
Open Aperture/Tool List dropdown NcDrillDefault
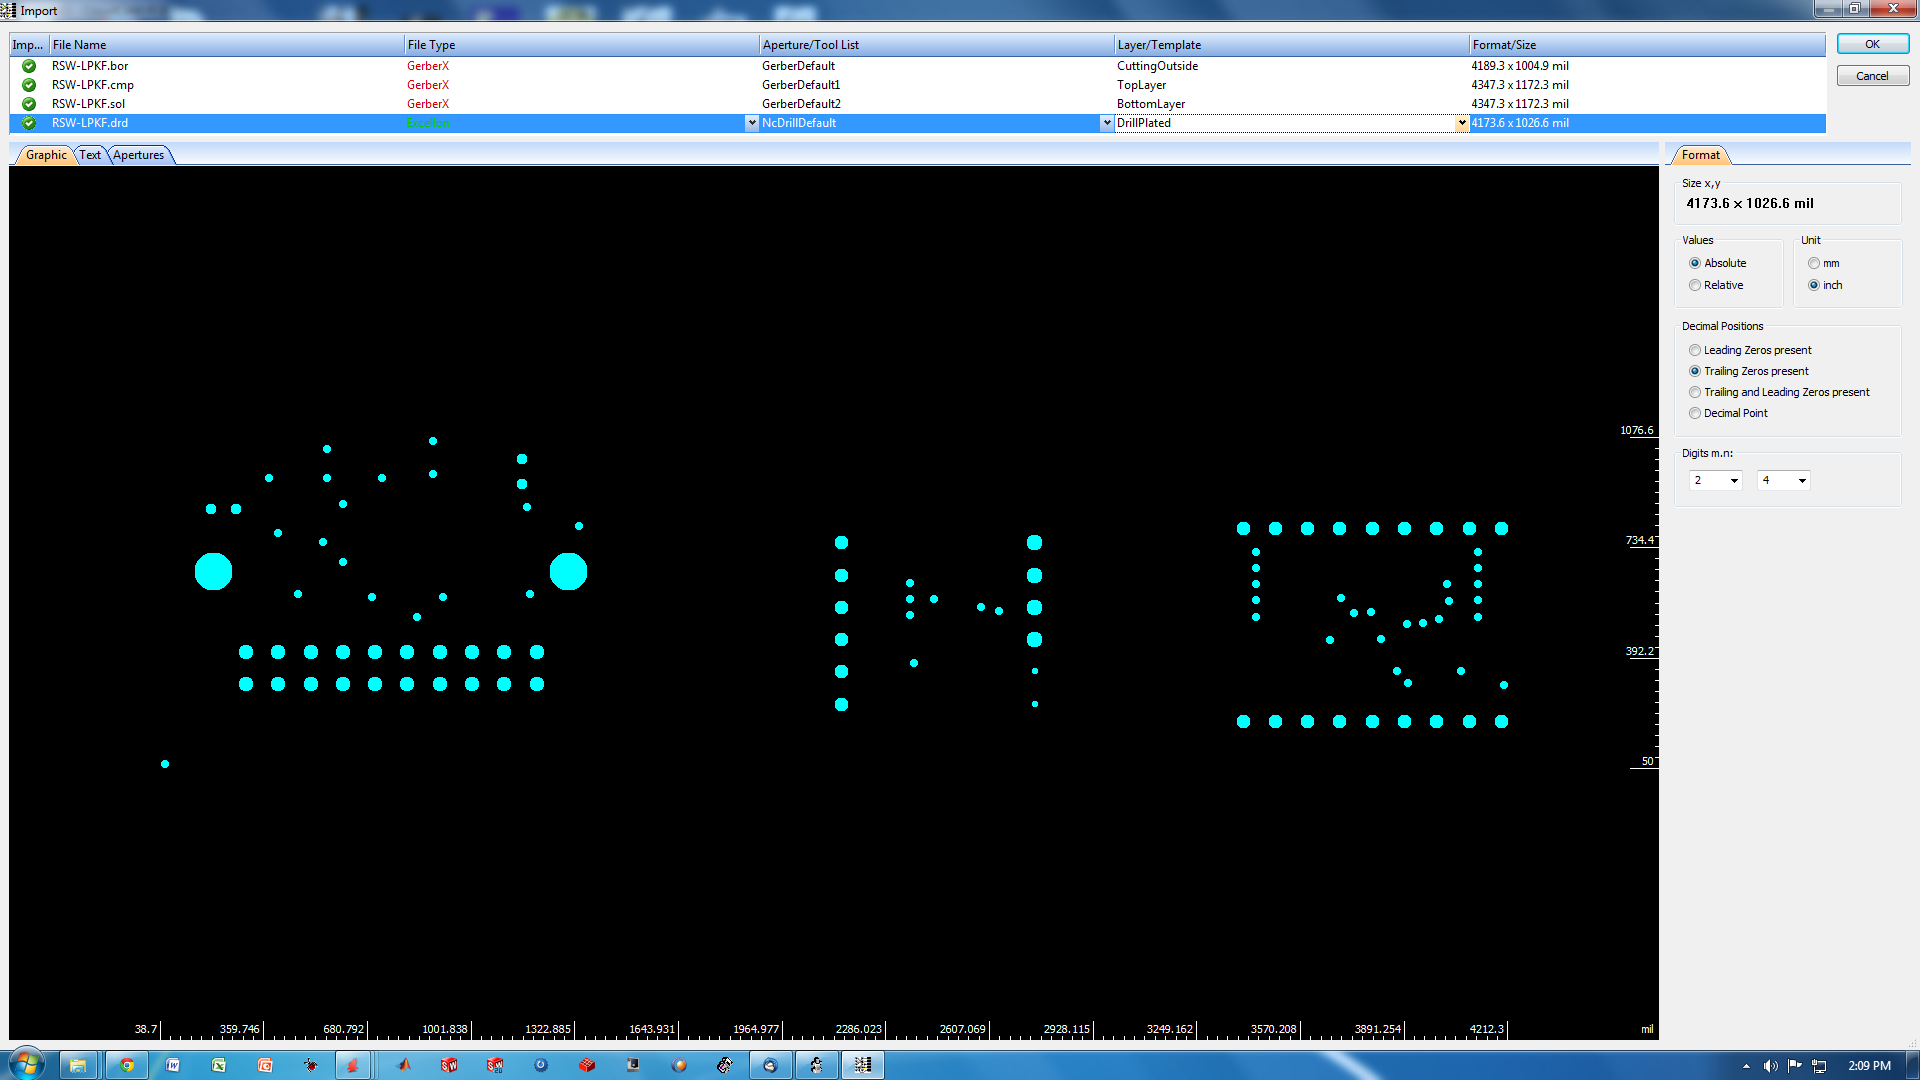coord(1107,123)
